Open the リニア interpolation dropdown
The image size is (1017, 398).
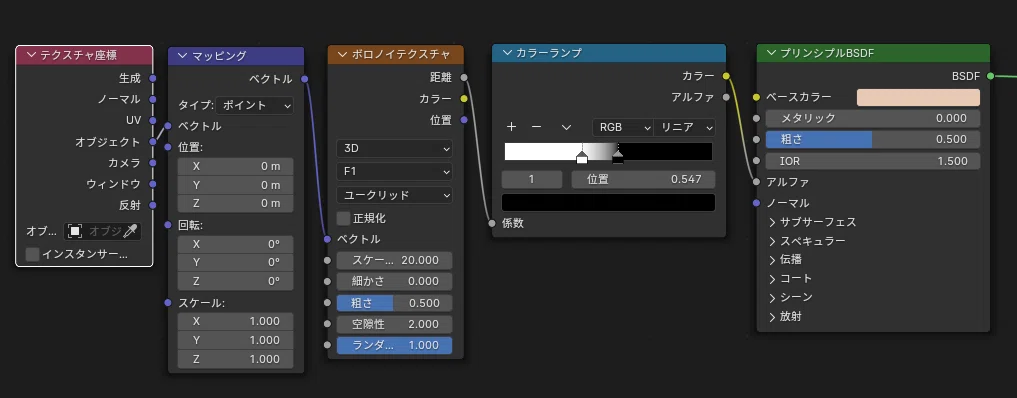(684, 128)
